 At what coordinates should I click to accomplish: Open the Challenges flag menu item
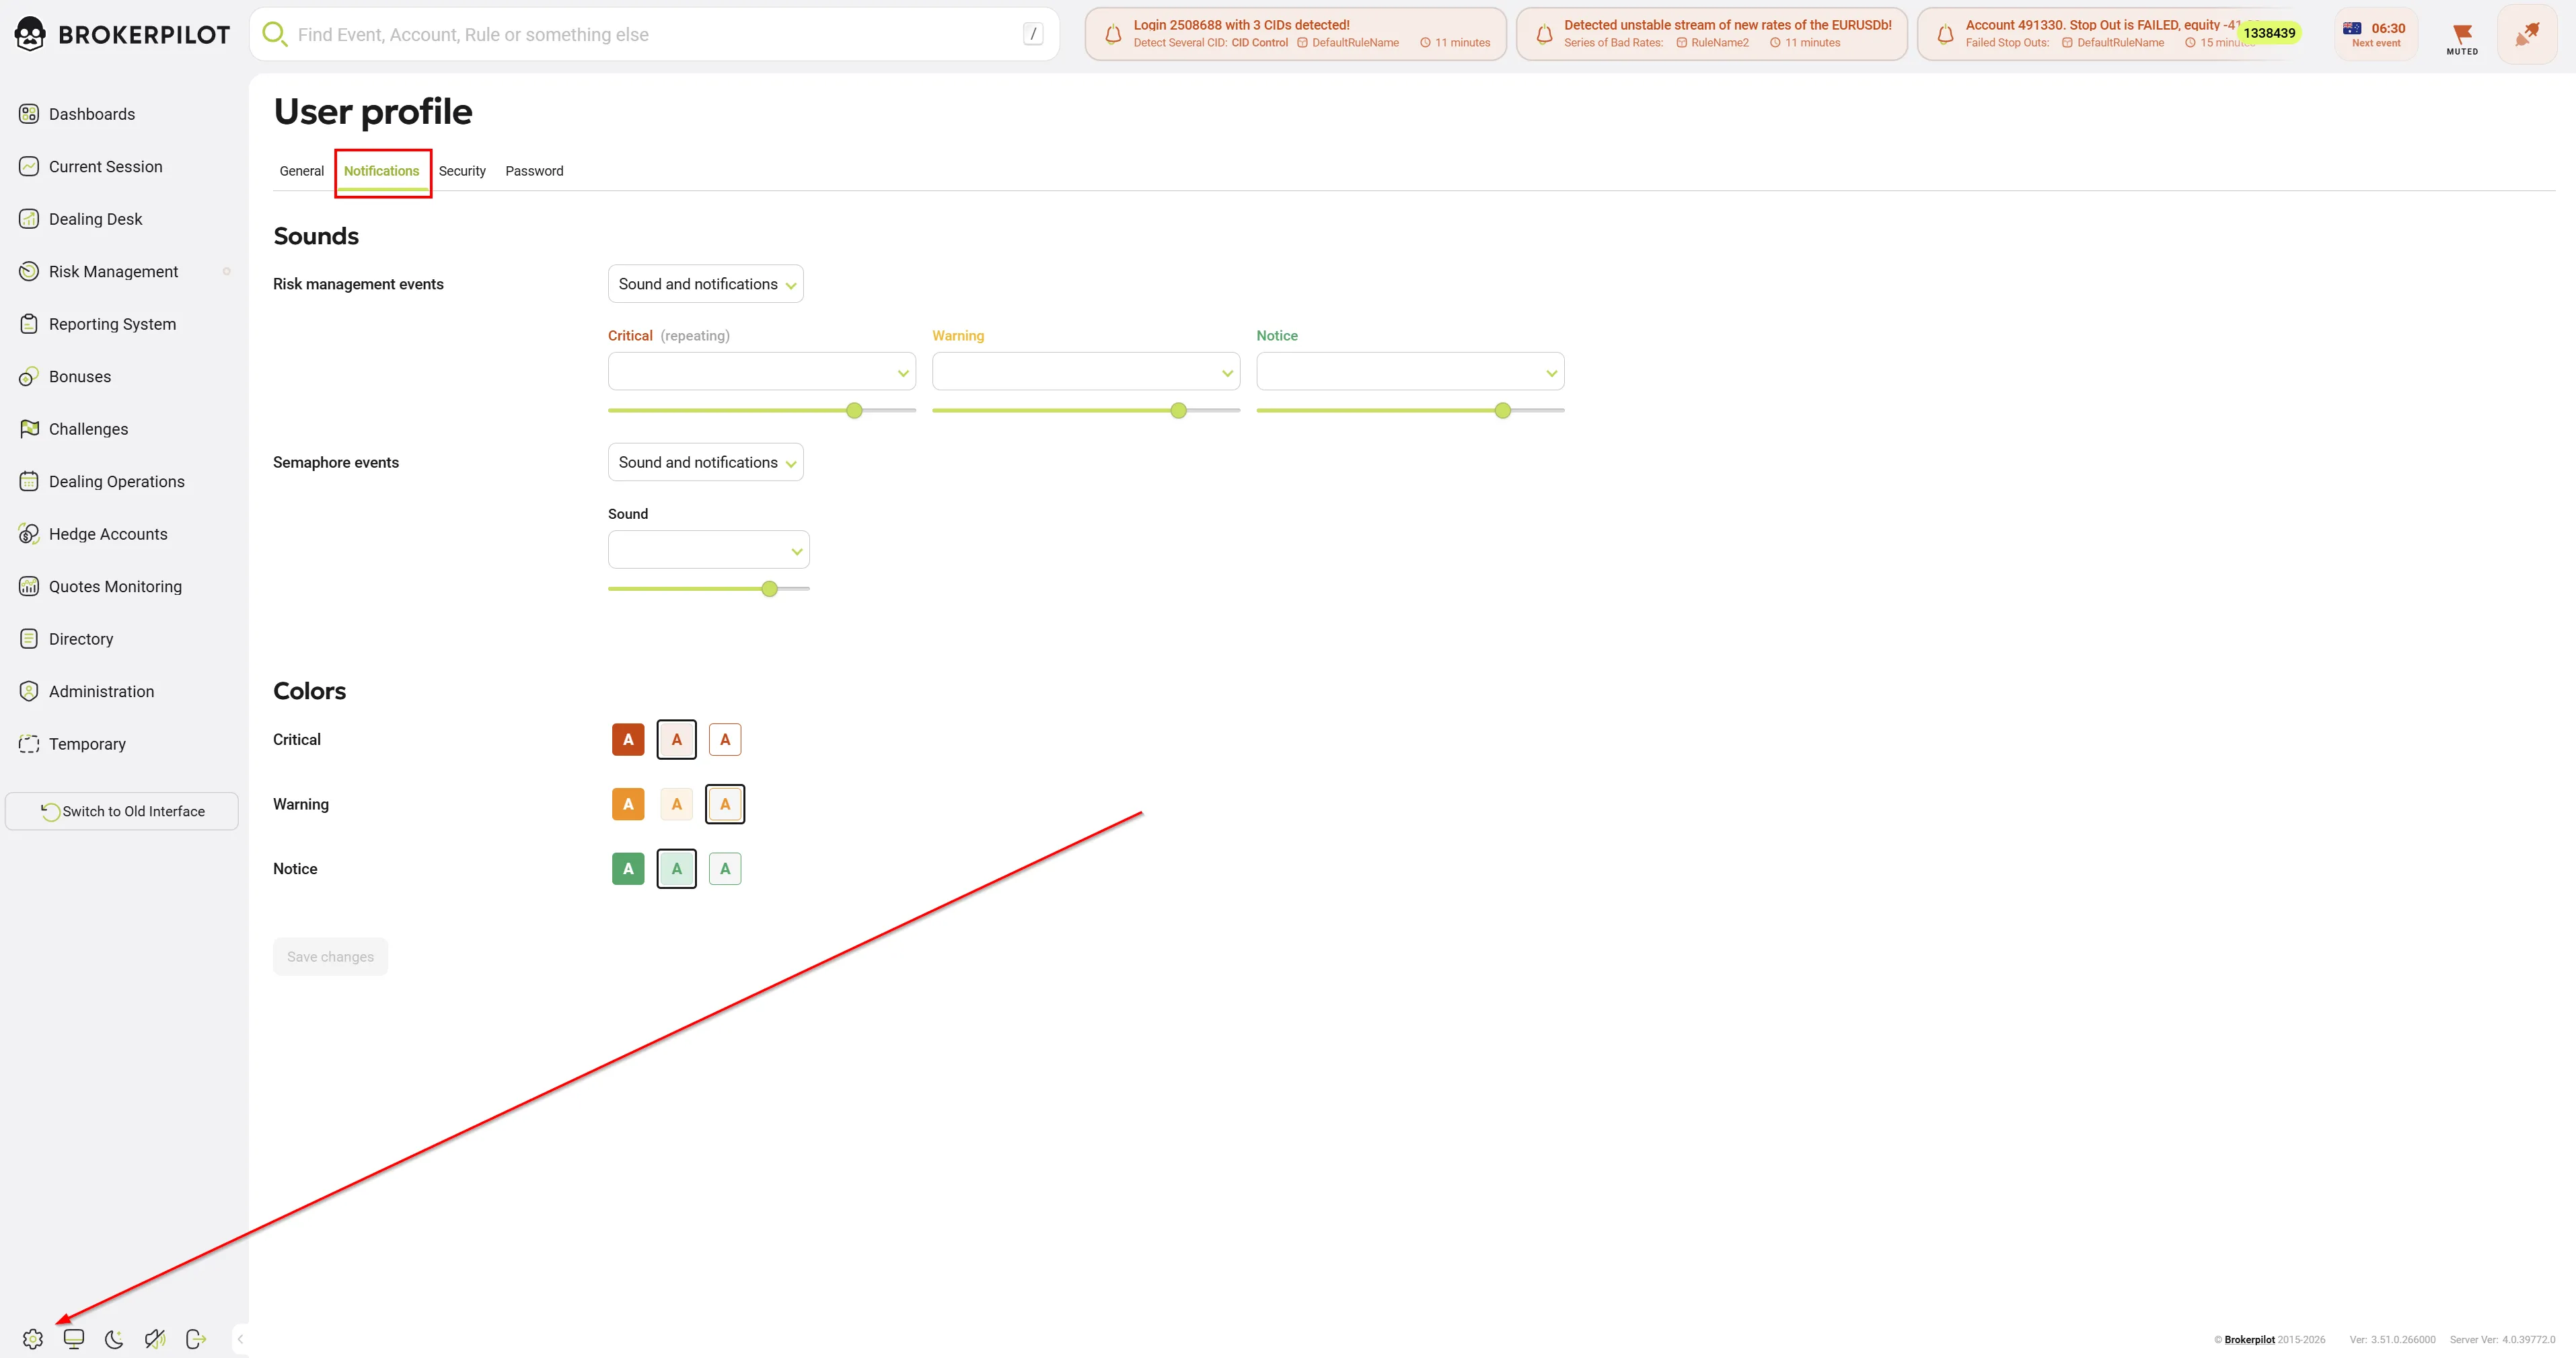click(x=88, y=429)
